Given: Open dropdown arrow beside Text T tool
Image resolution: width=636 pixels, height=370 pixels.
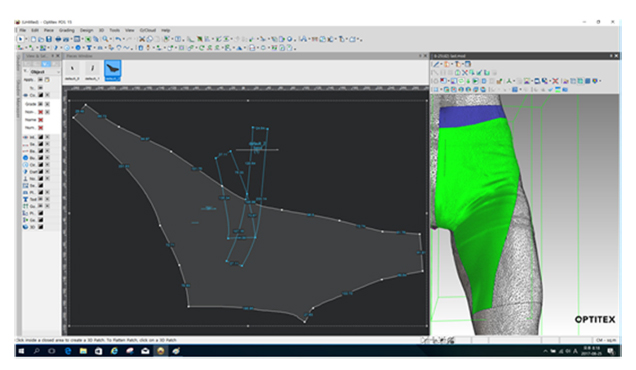Looking at the screenshot, I should [95, 47].
